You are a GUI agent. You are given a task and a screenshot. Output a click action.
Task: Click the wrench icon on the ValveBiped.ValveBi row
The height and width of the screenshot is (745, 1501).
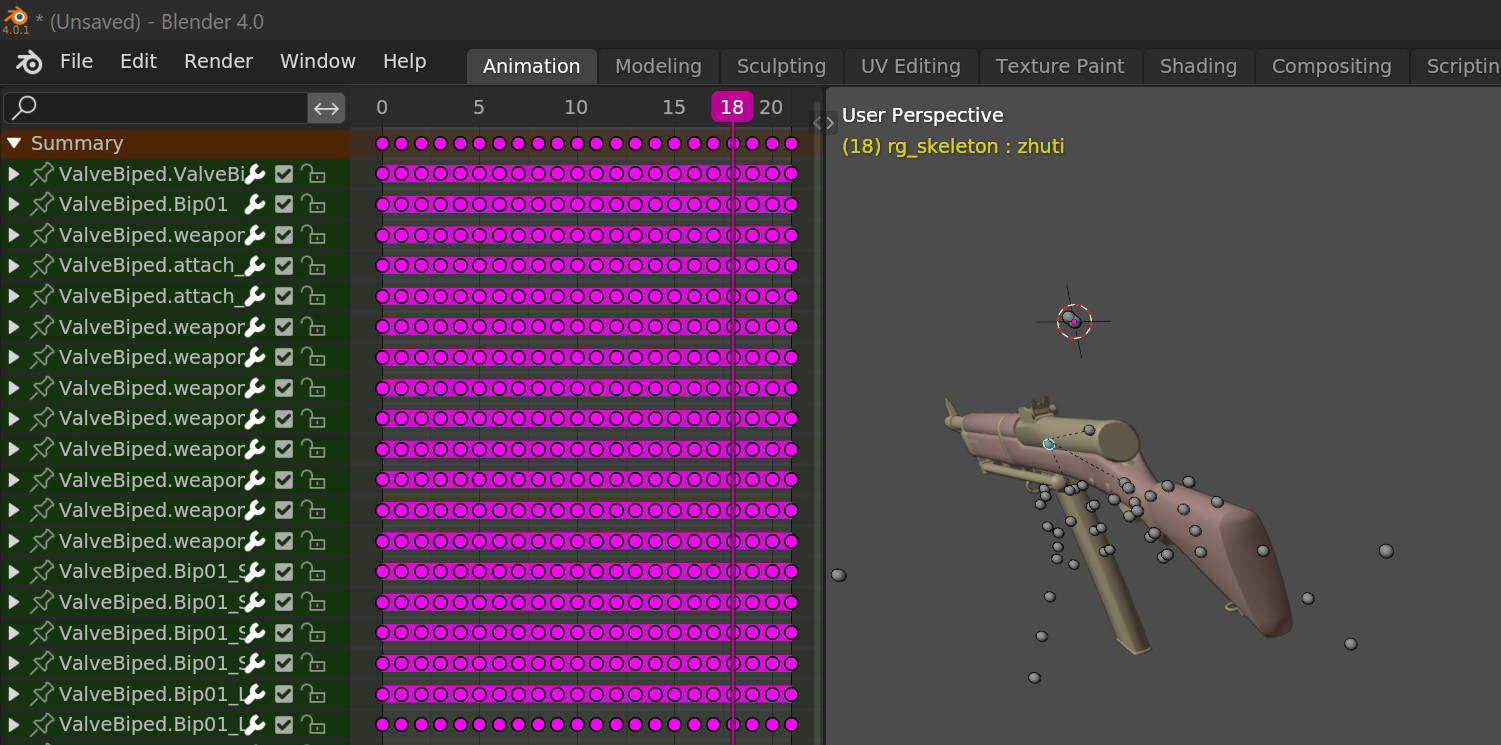tap(255, 174)
